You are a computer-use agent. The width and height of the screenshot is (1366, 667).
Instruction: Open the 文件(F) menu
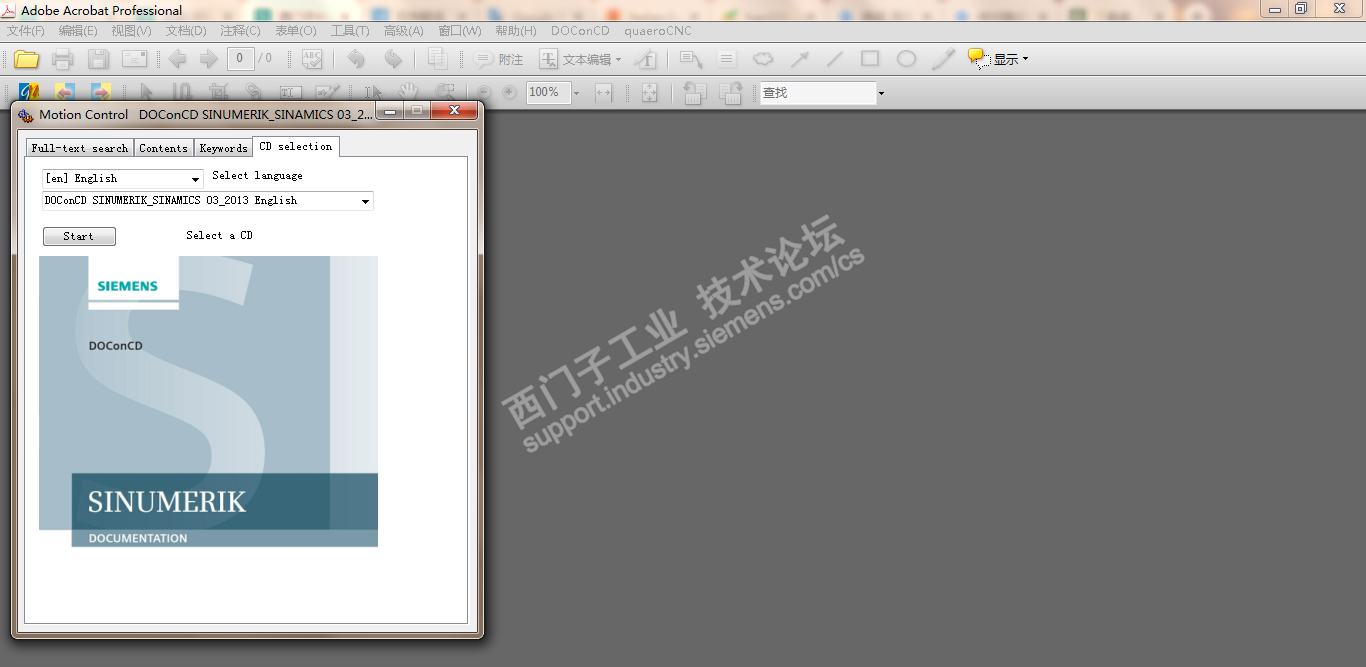pyautogui.click(x=26, y=31)
